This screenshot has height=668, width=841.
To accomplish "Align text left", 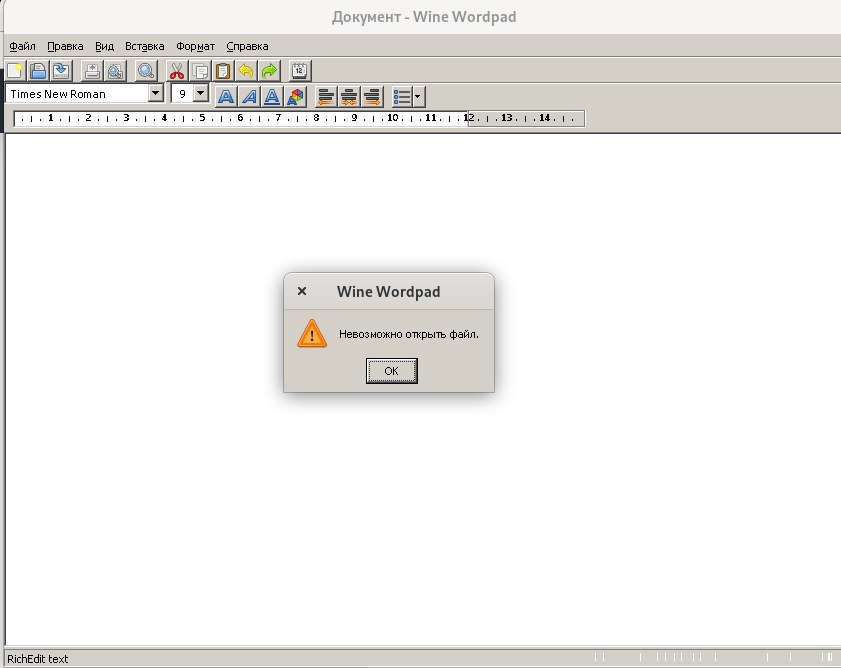I will coord(326,97).
